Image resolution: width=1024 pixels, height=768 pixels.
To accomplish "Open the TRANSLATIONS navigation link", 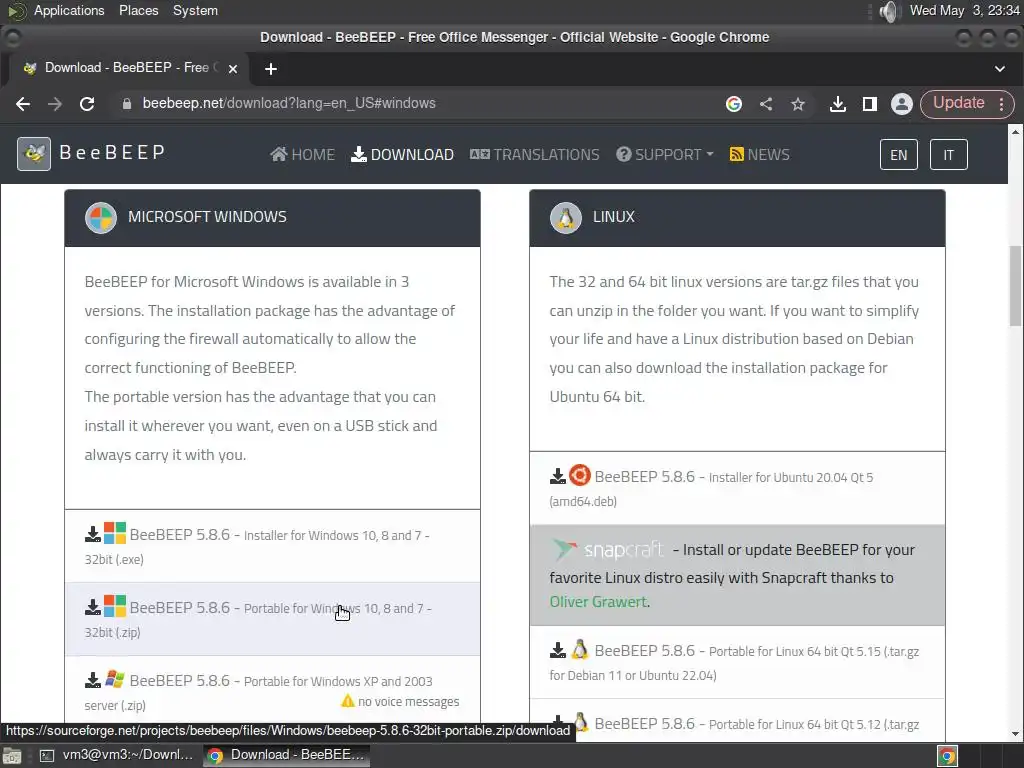I will click(x=535, y=155).
